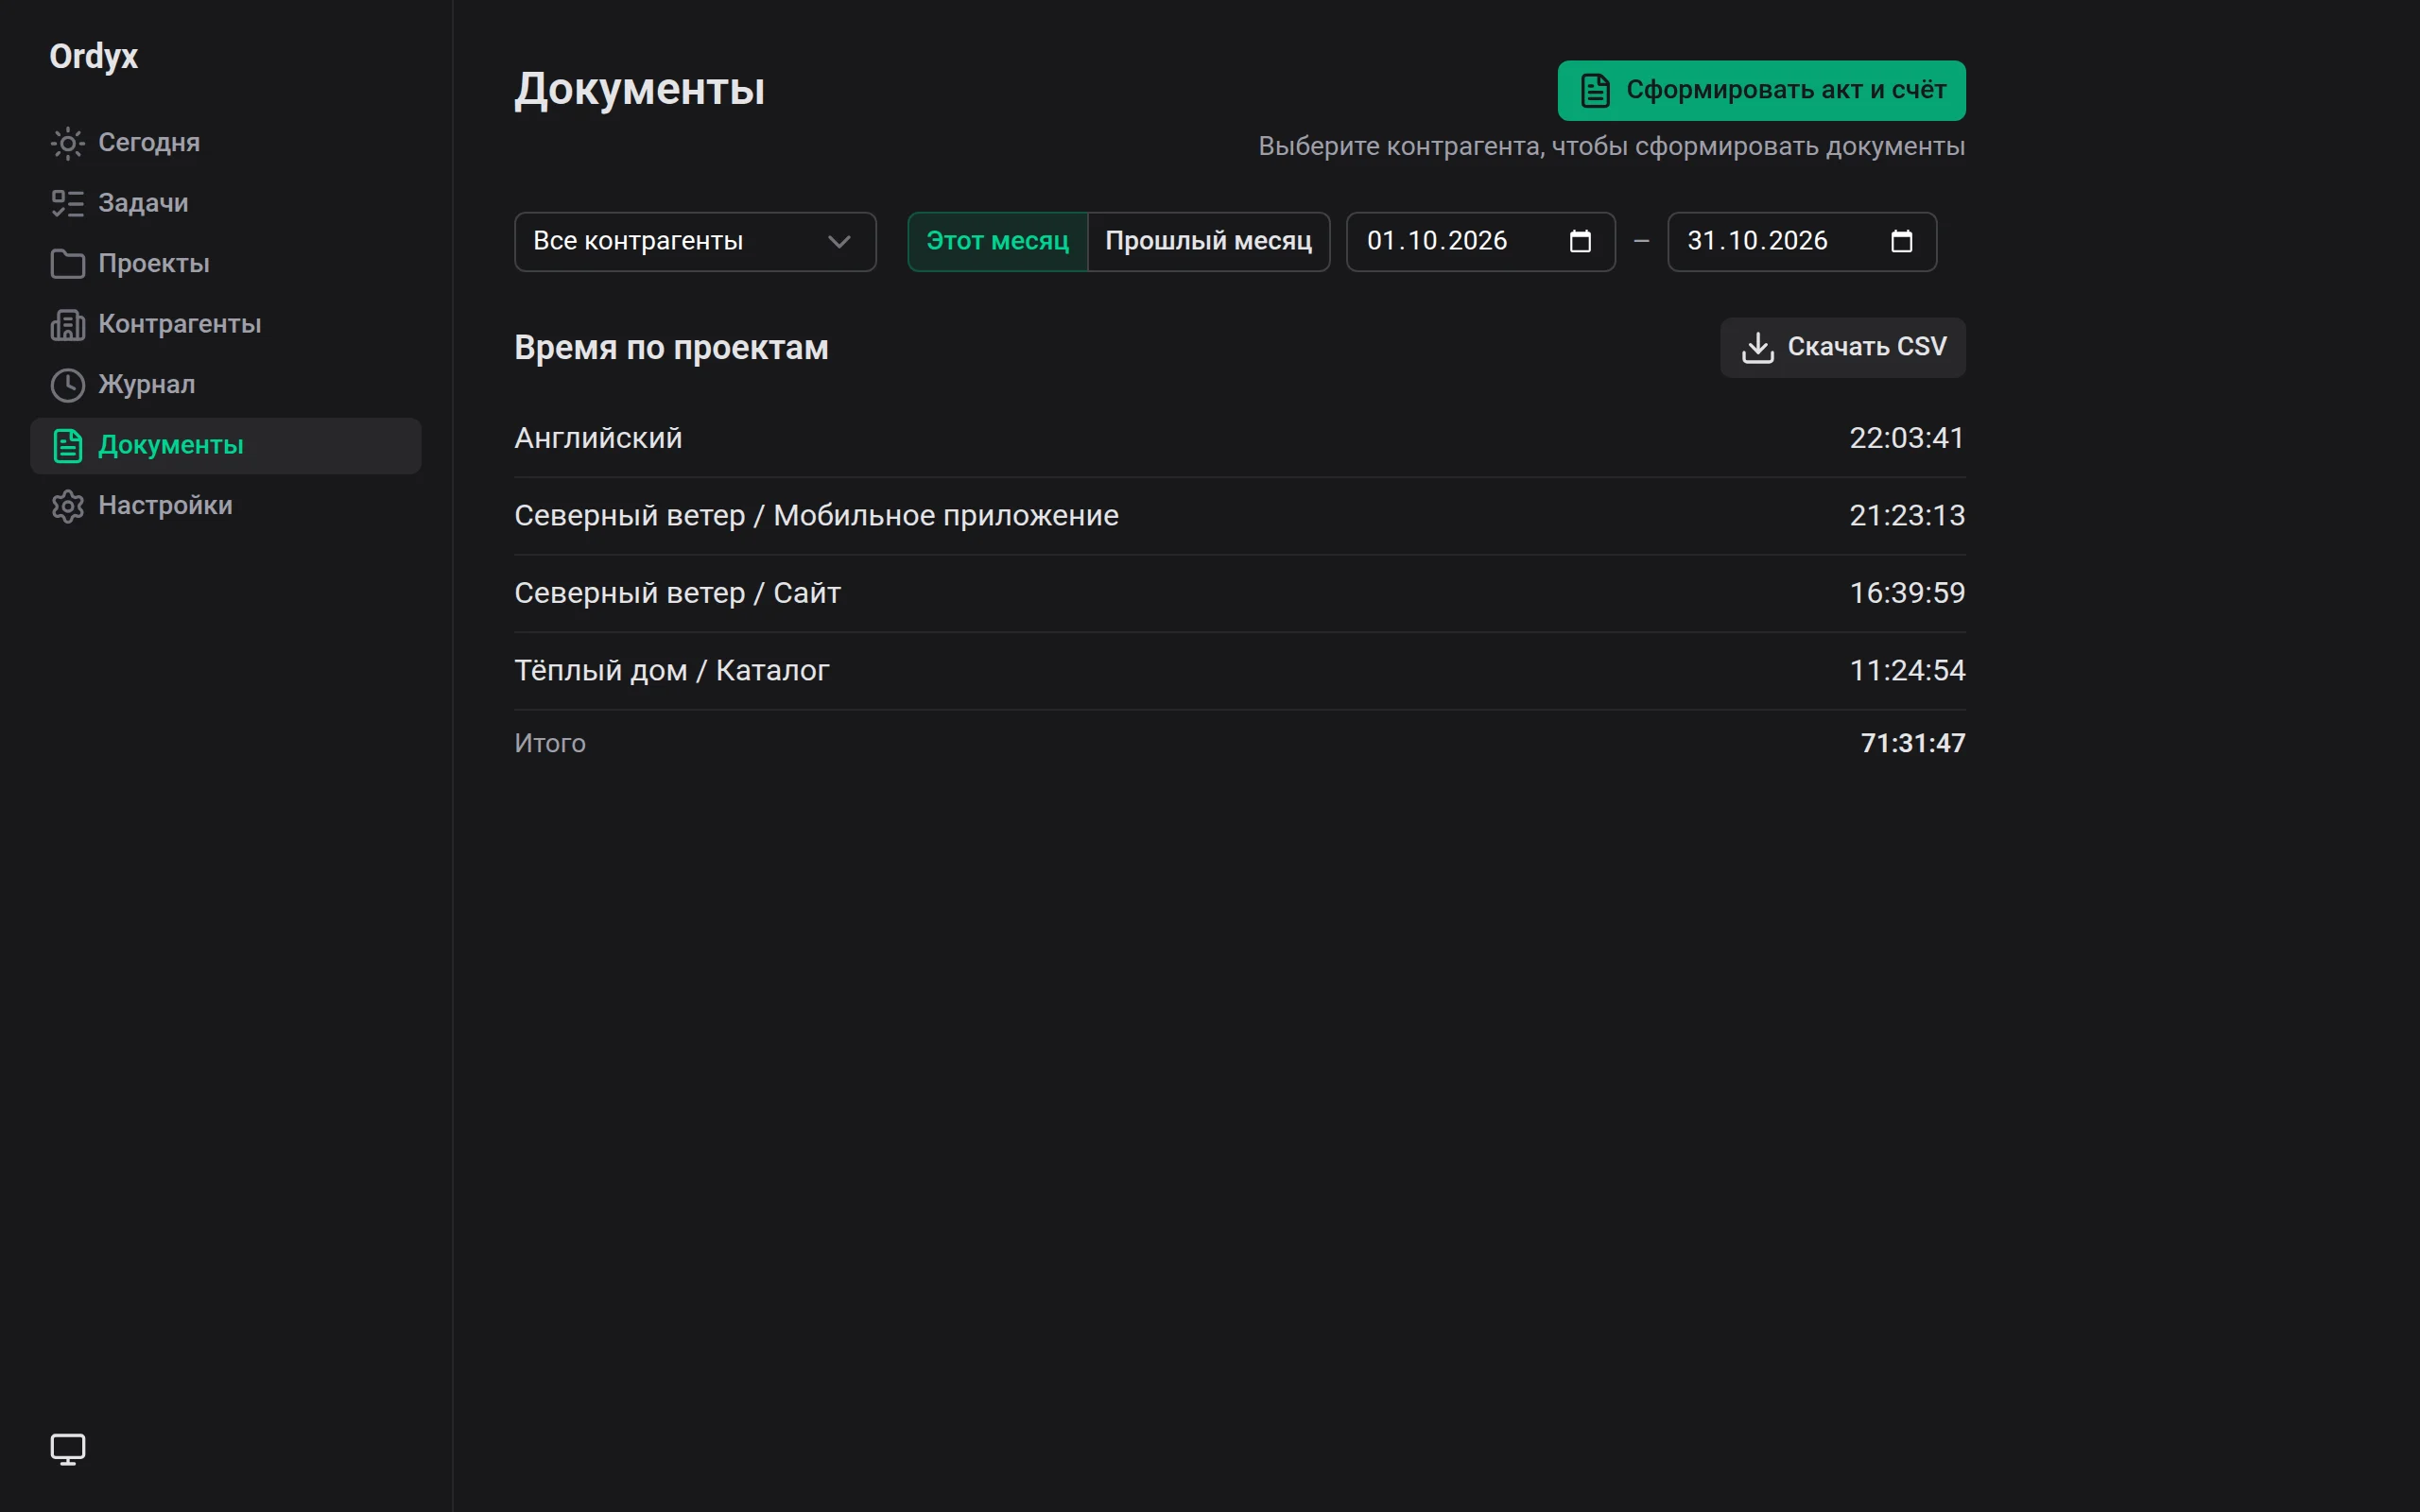Click the document icon beside Документы
The width and height of the screenshot is (2420, 1512).
[68, 446]
